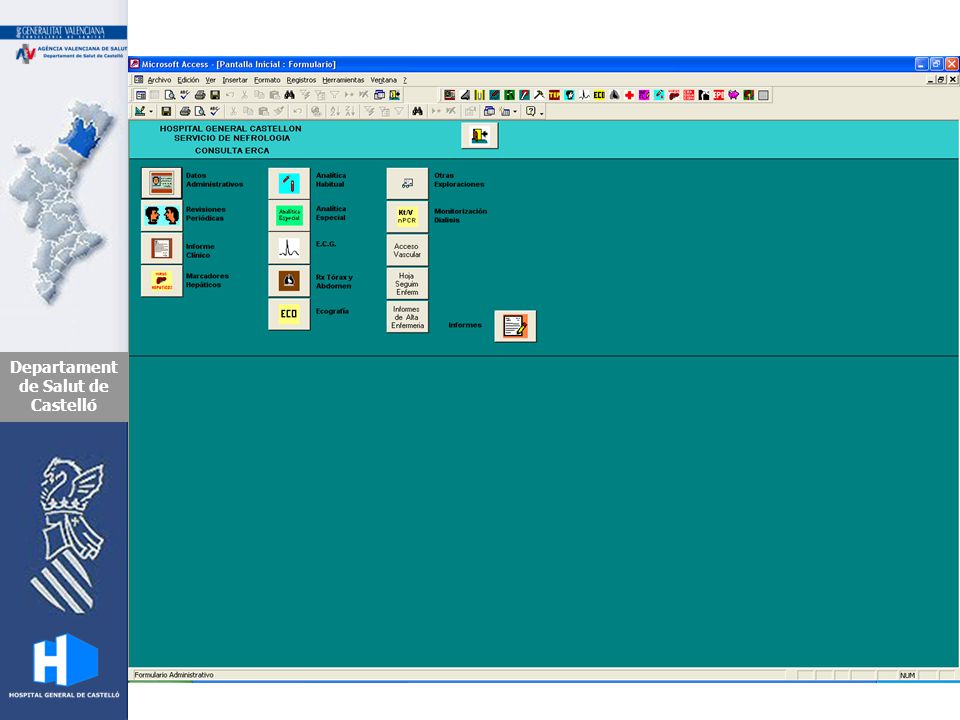
Task: Open the Analítica Habitual test-tube button
Action: click(289, 183)
